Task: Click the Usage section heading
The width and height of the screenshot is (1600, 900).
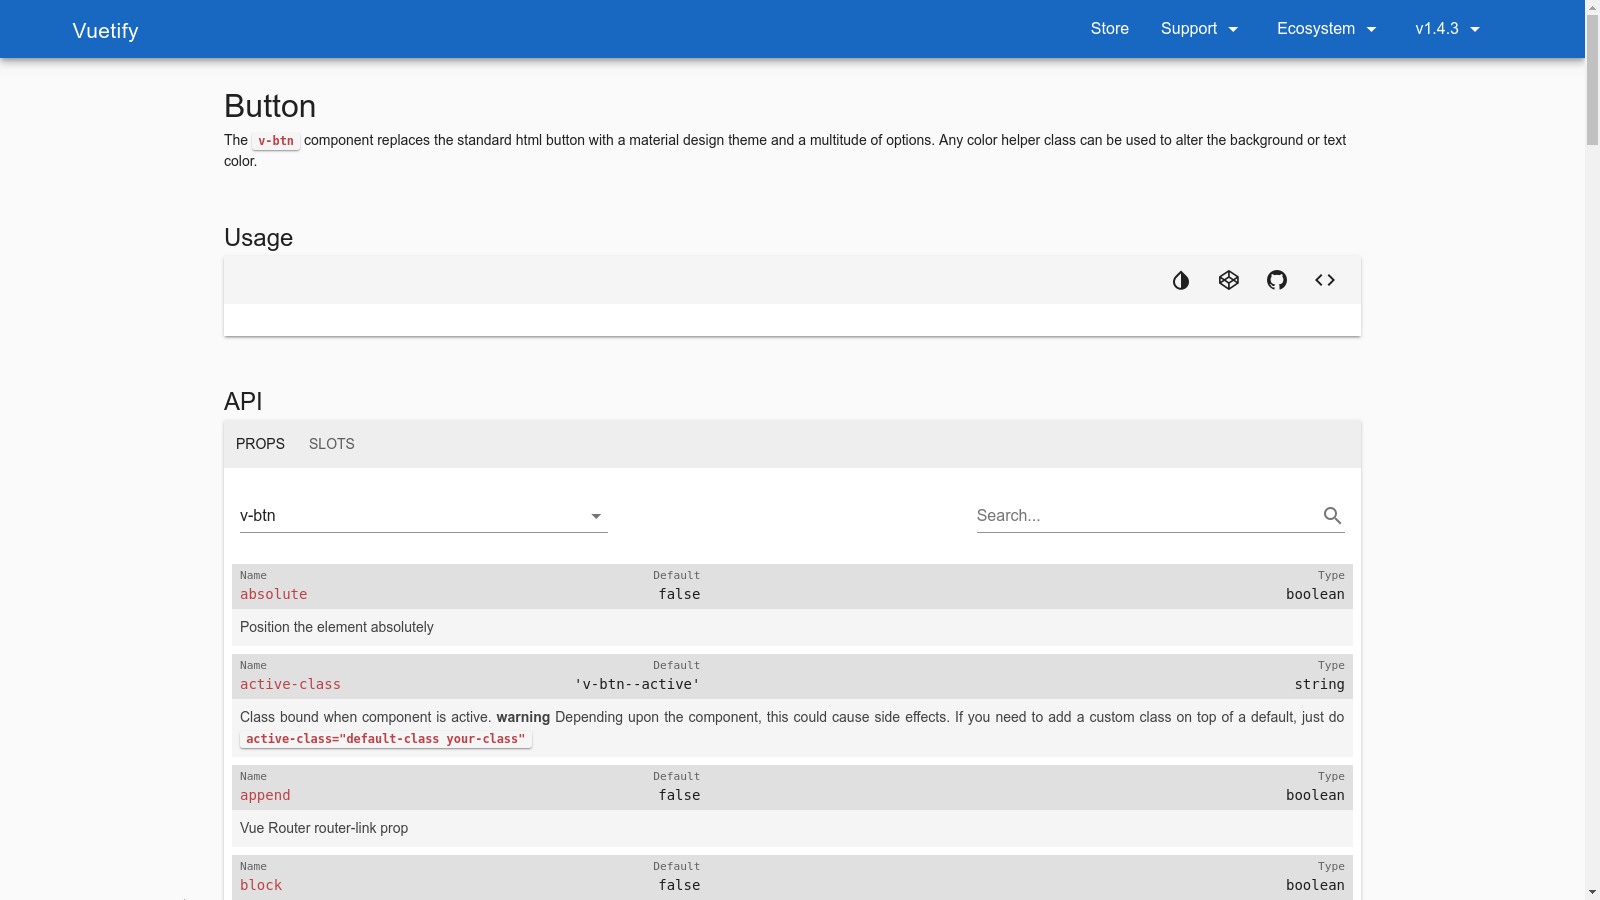Action: tap(258, 238)
